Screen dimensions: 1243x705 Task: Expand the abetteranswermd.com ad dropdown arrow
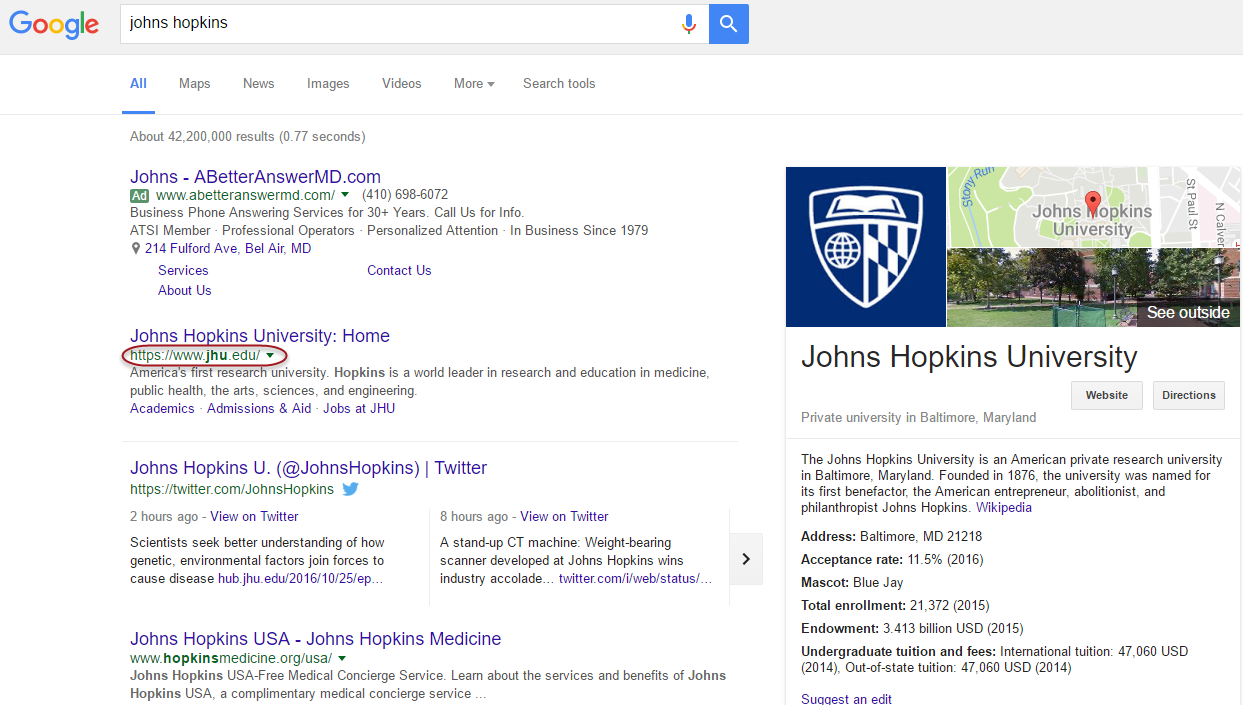[x=345, y=195]
